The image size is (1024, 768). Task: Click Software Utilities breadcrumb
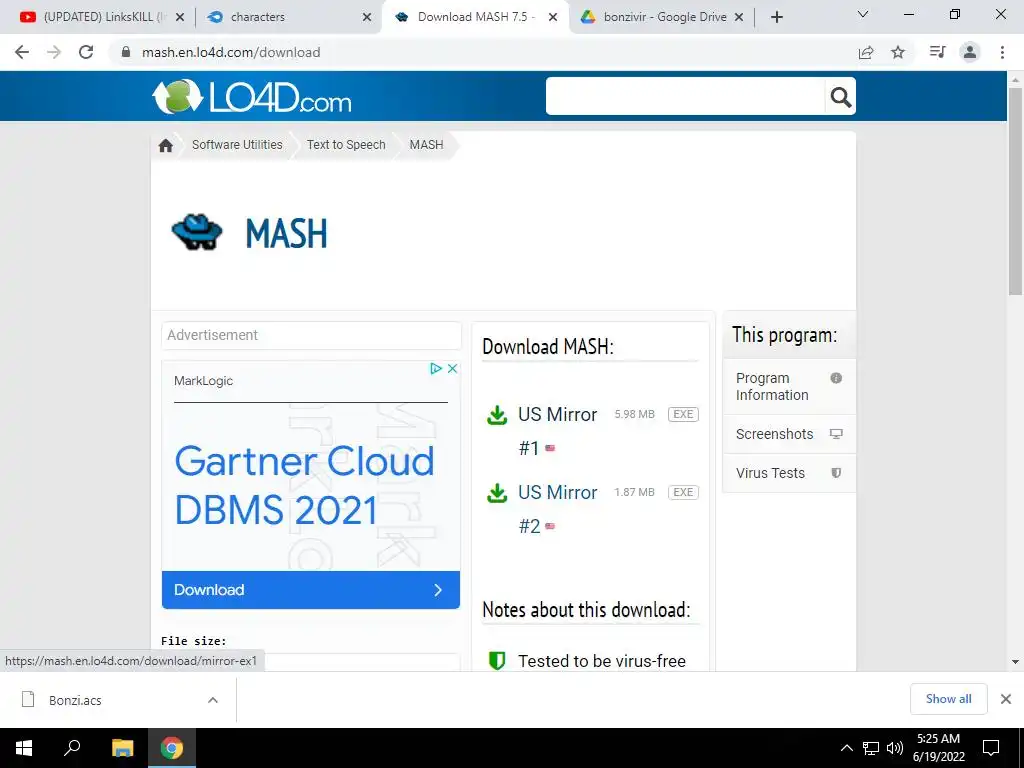(237, 145)
